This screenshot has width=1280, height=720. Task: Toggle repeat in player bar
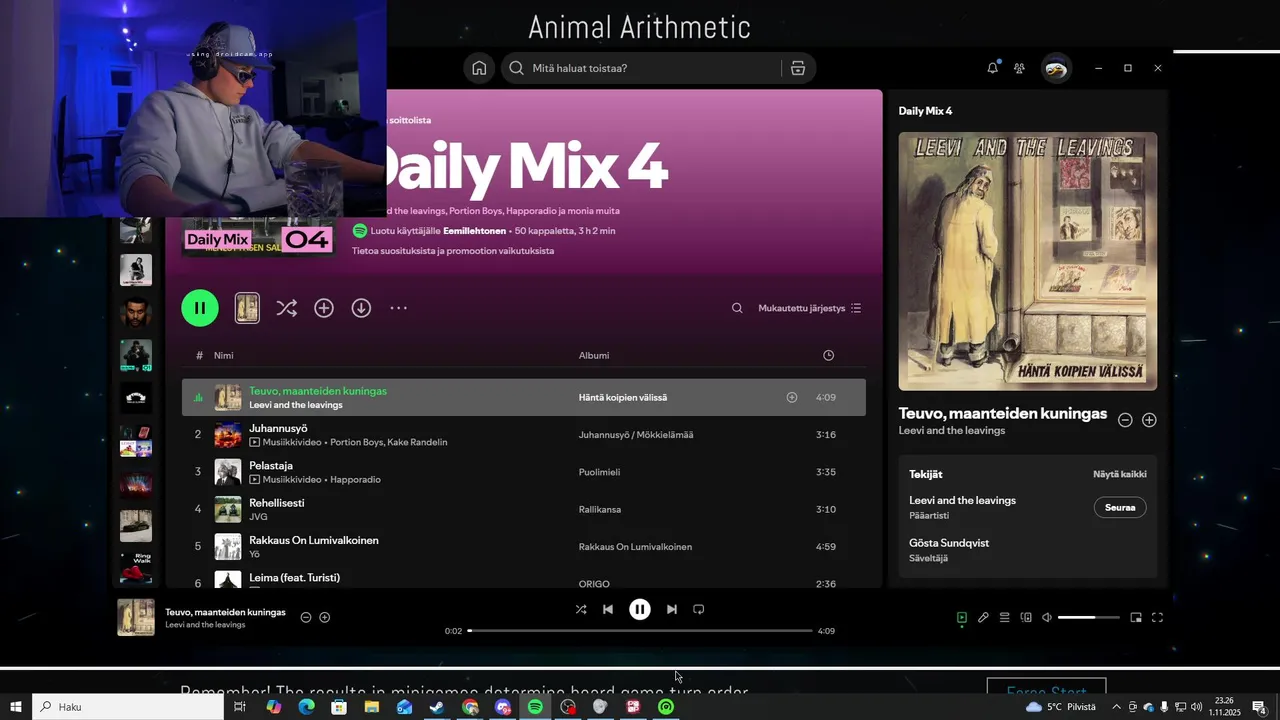coord(699,609)
